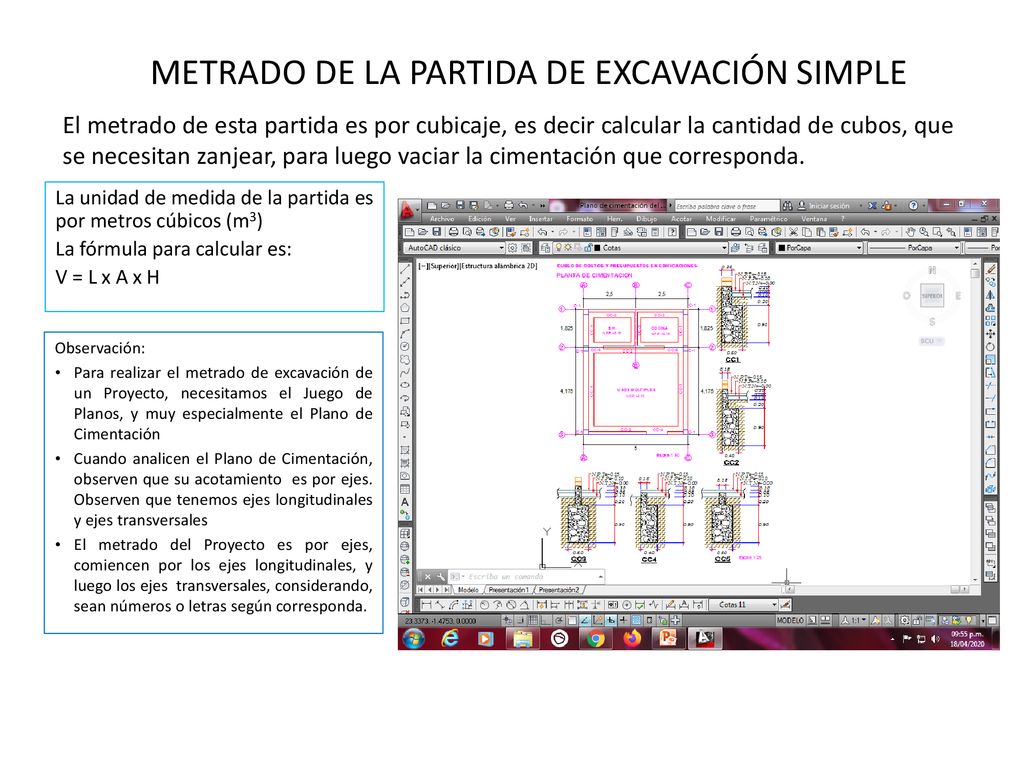Open the Cotas layer dropdown

(x=641, y=248)
